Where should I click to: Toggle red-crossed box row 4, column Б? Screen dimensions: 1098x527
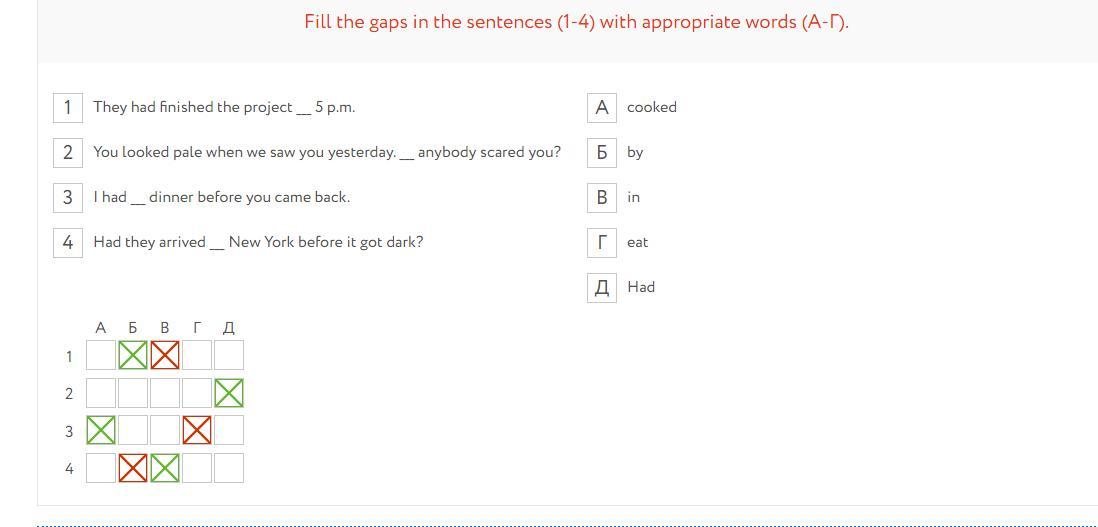[133, 468]
